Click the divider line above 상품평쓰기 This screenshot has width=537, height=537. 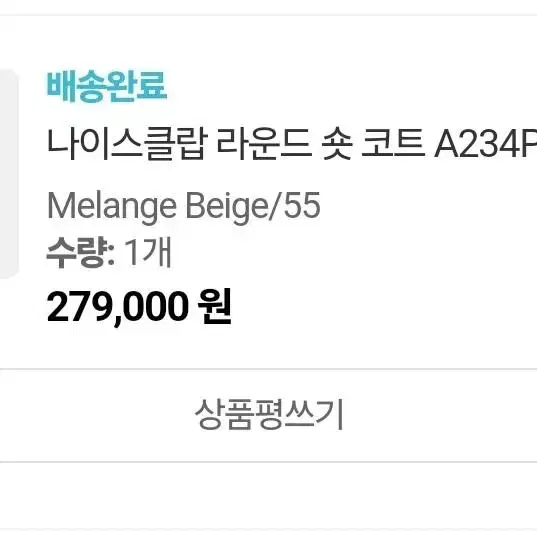pos(268,369)
